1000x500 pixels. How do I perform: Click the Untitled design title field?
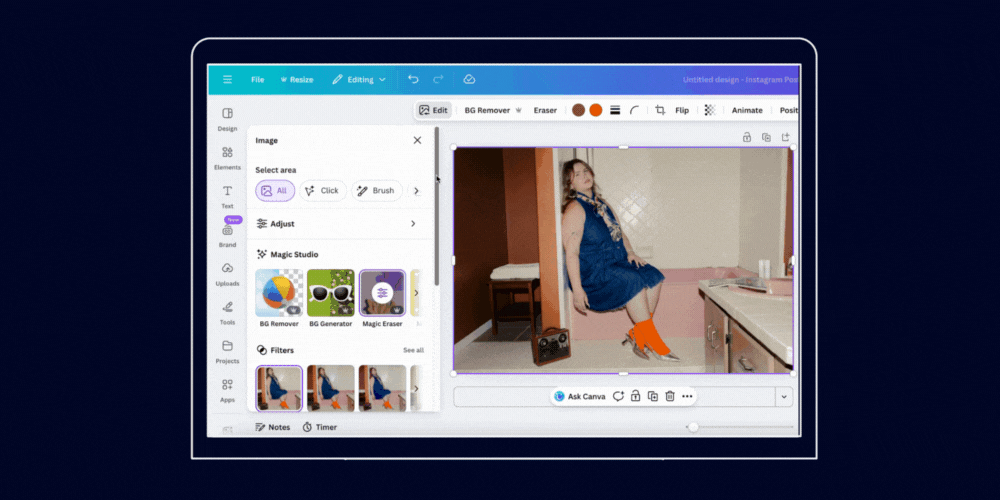click(x=740, y=80)
